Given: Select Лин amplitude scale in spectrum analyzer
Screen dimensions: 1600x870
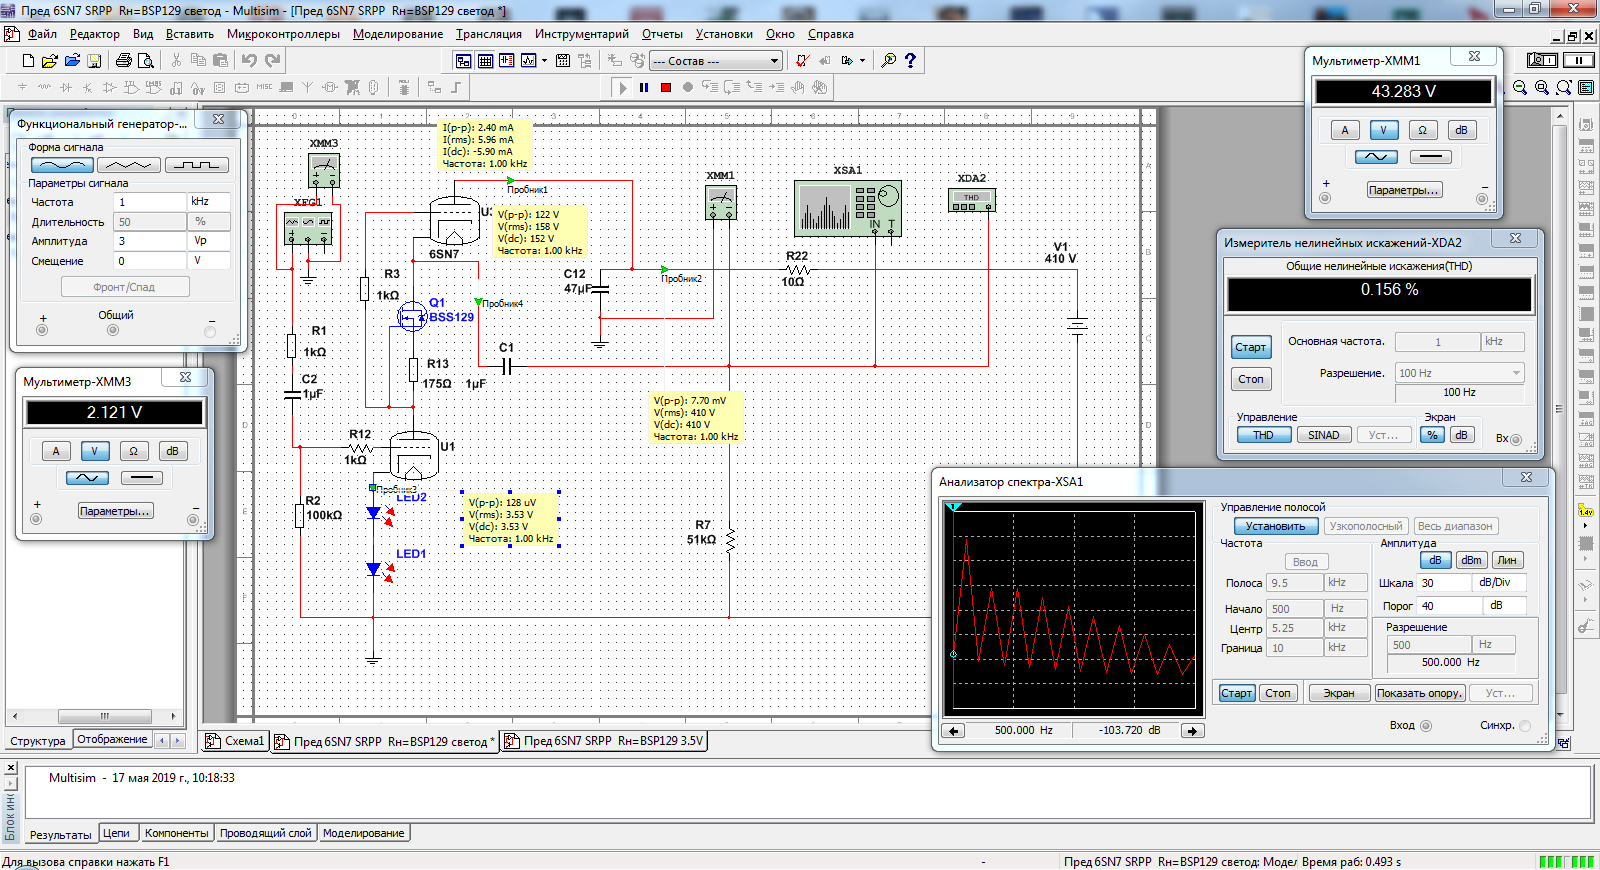Looking at the screenshot, I should pyautogui.click(x=1507, y=560).
